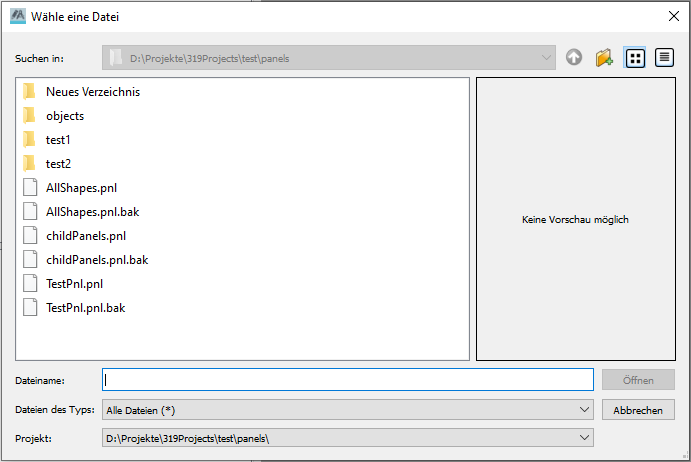Go up one directory level
The image size is (691, 462).
tap(574, 58)
